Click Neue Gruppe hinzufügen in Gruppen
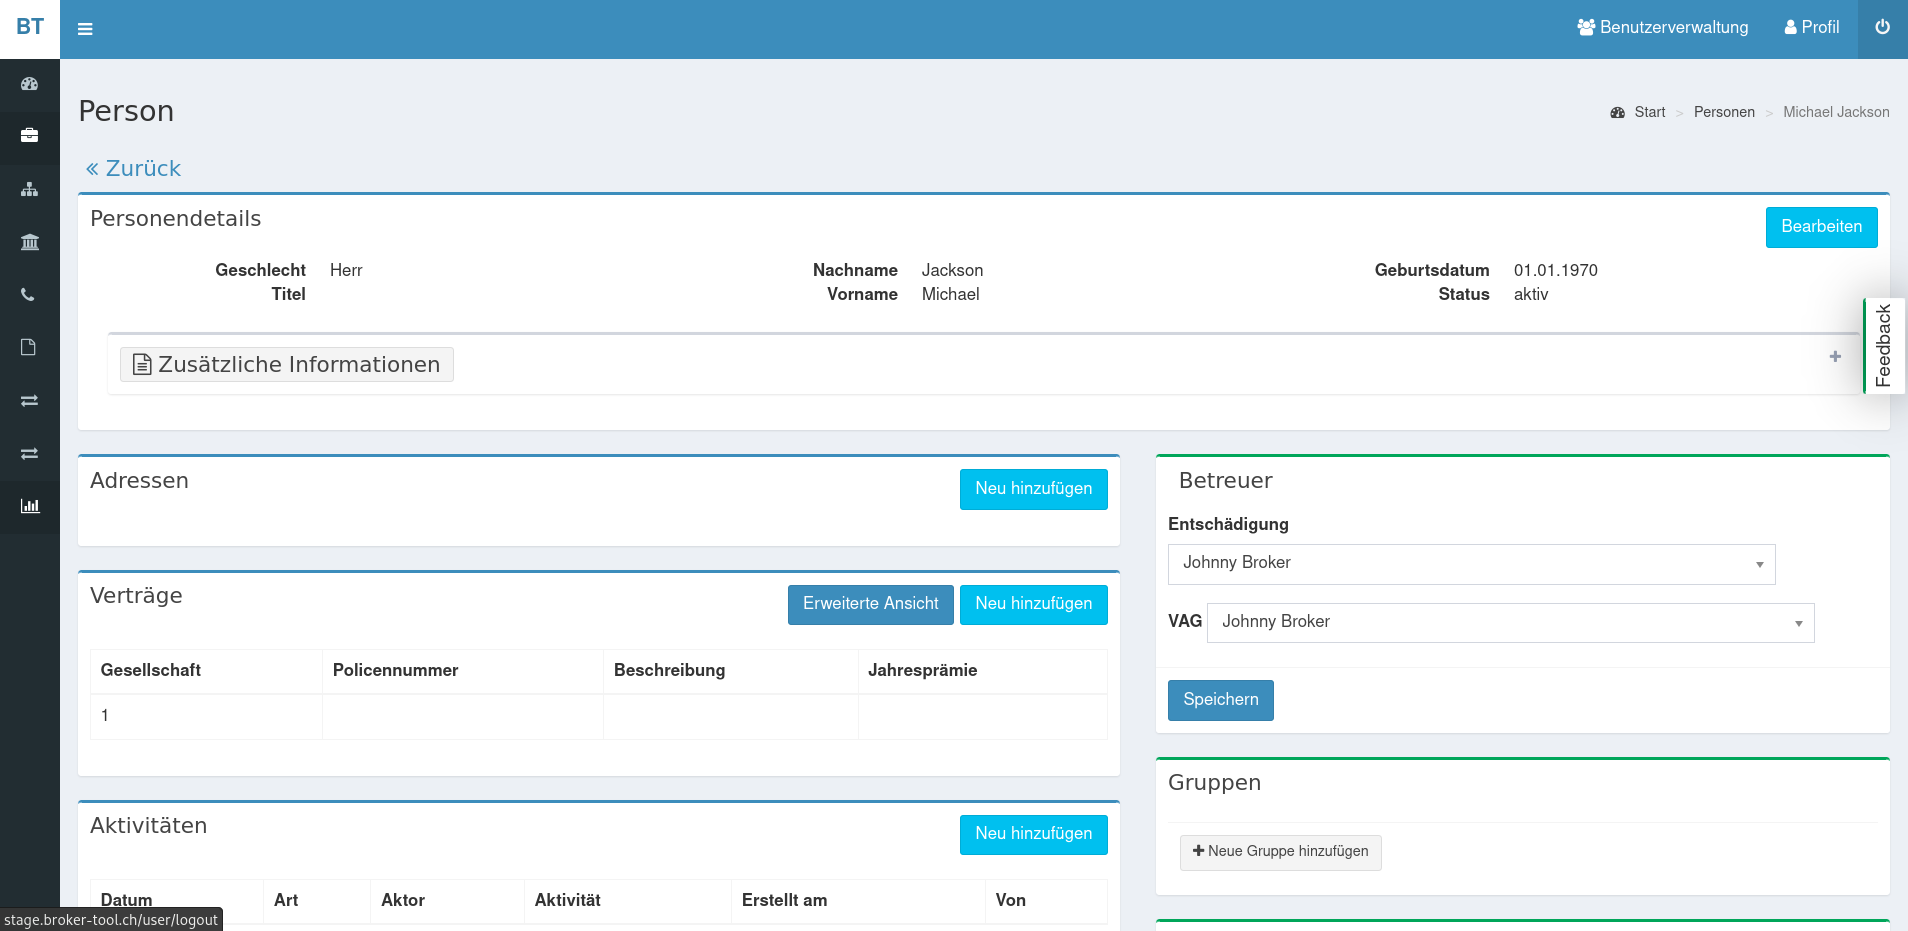The width and height of the screenshot is (1908, 931). click(x=1280, y=852)
